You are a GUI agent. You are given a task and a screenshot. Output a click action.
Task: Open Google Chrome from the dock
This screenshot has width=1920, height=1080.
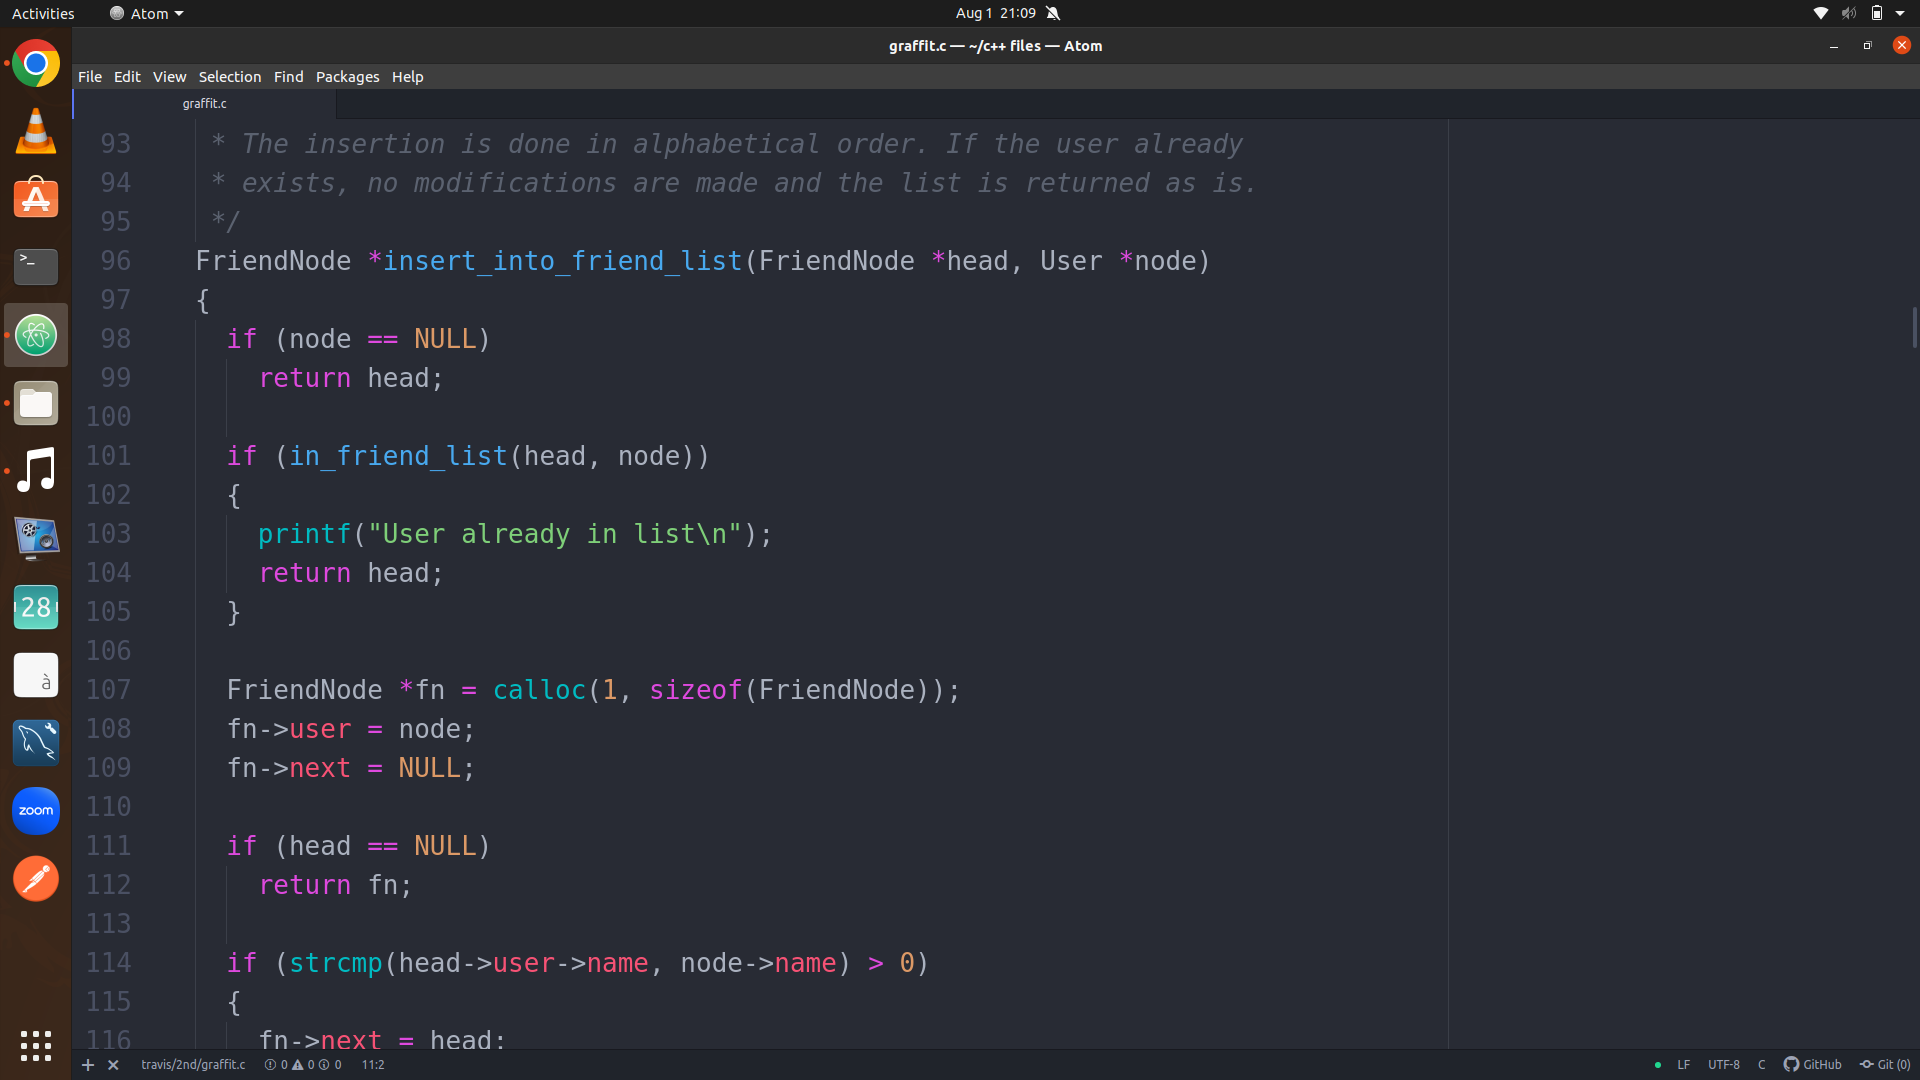coord(36,64)
